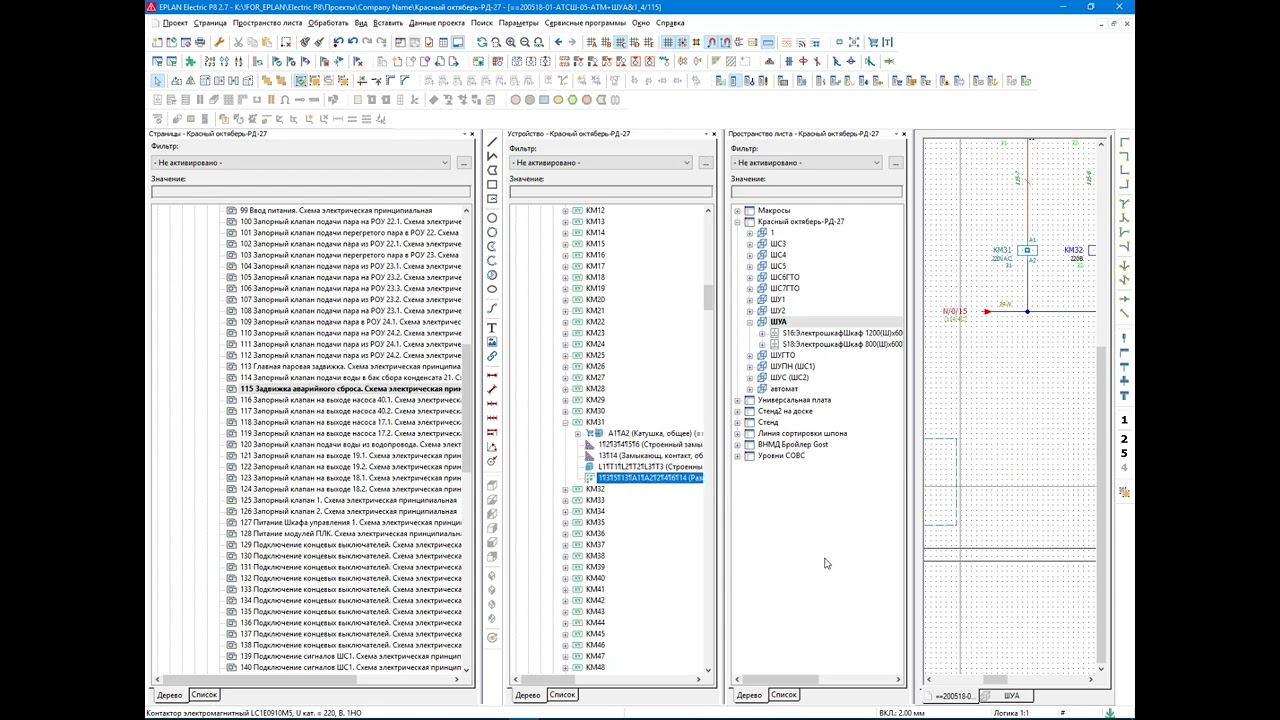Click the Print icon in the top toolbar
1280x720 pixels.
click(x=200, y=42)
